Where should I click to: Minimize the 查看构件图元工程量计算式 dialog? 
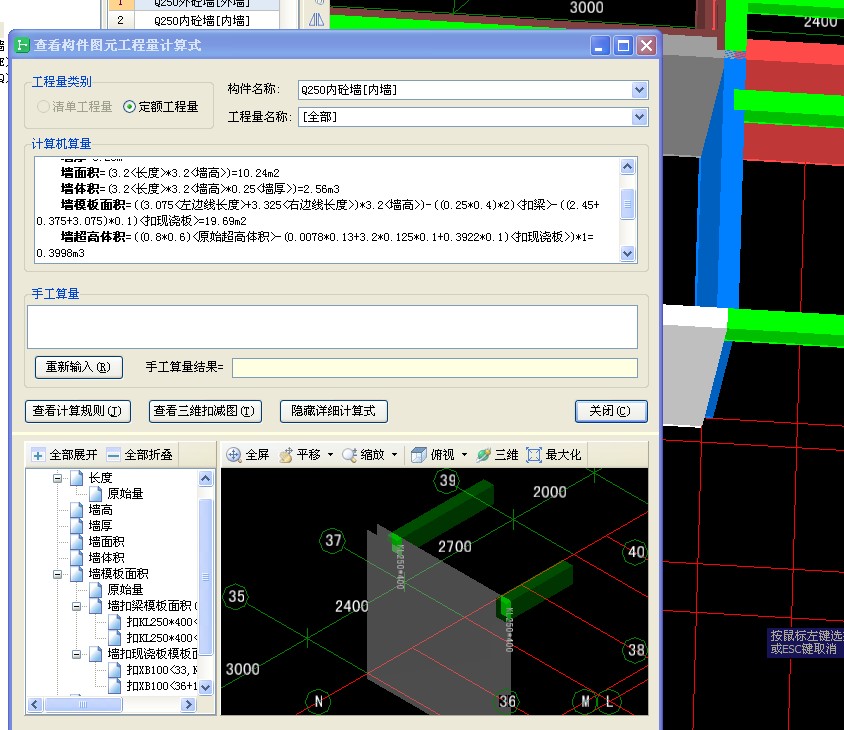[x=600, y=46]
